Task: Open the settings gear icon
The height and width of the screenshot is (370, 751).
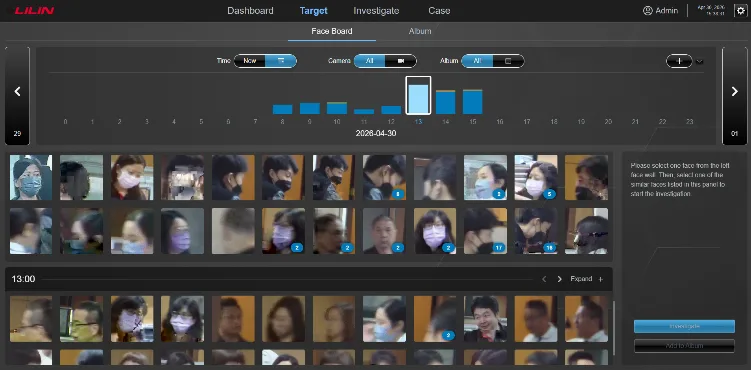Action: (x=740, y=11)
